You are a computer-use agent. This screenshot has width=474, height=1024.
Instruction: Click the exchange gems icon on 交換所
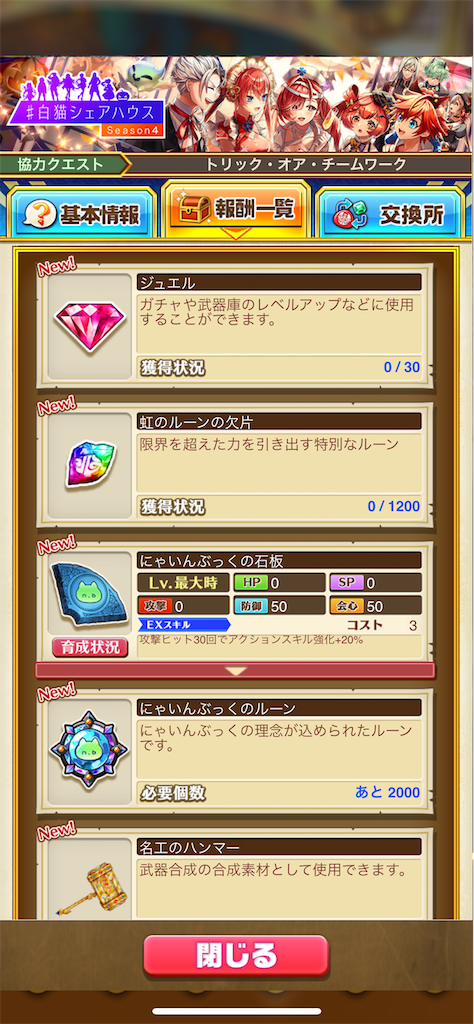350,216
